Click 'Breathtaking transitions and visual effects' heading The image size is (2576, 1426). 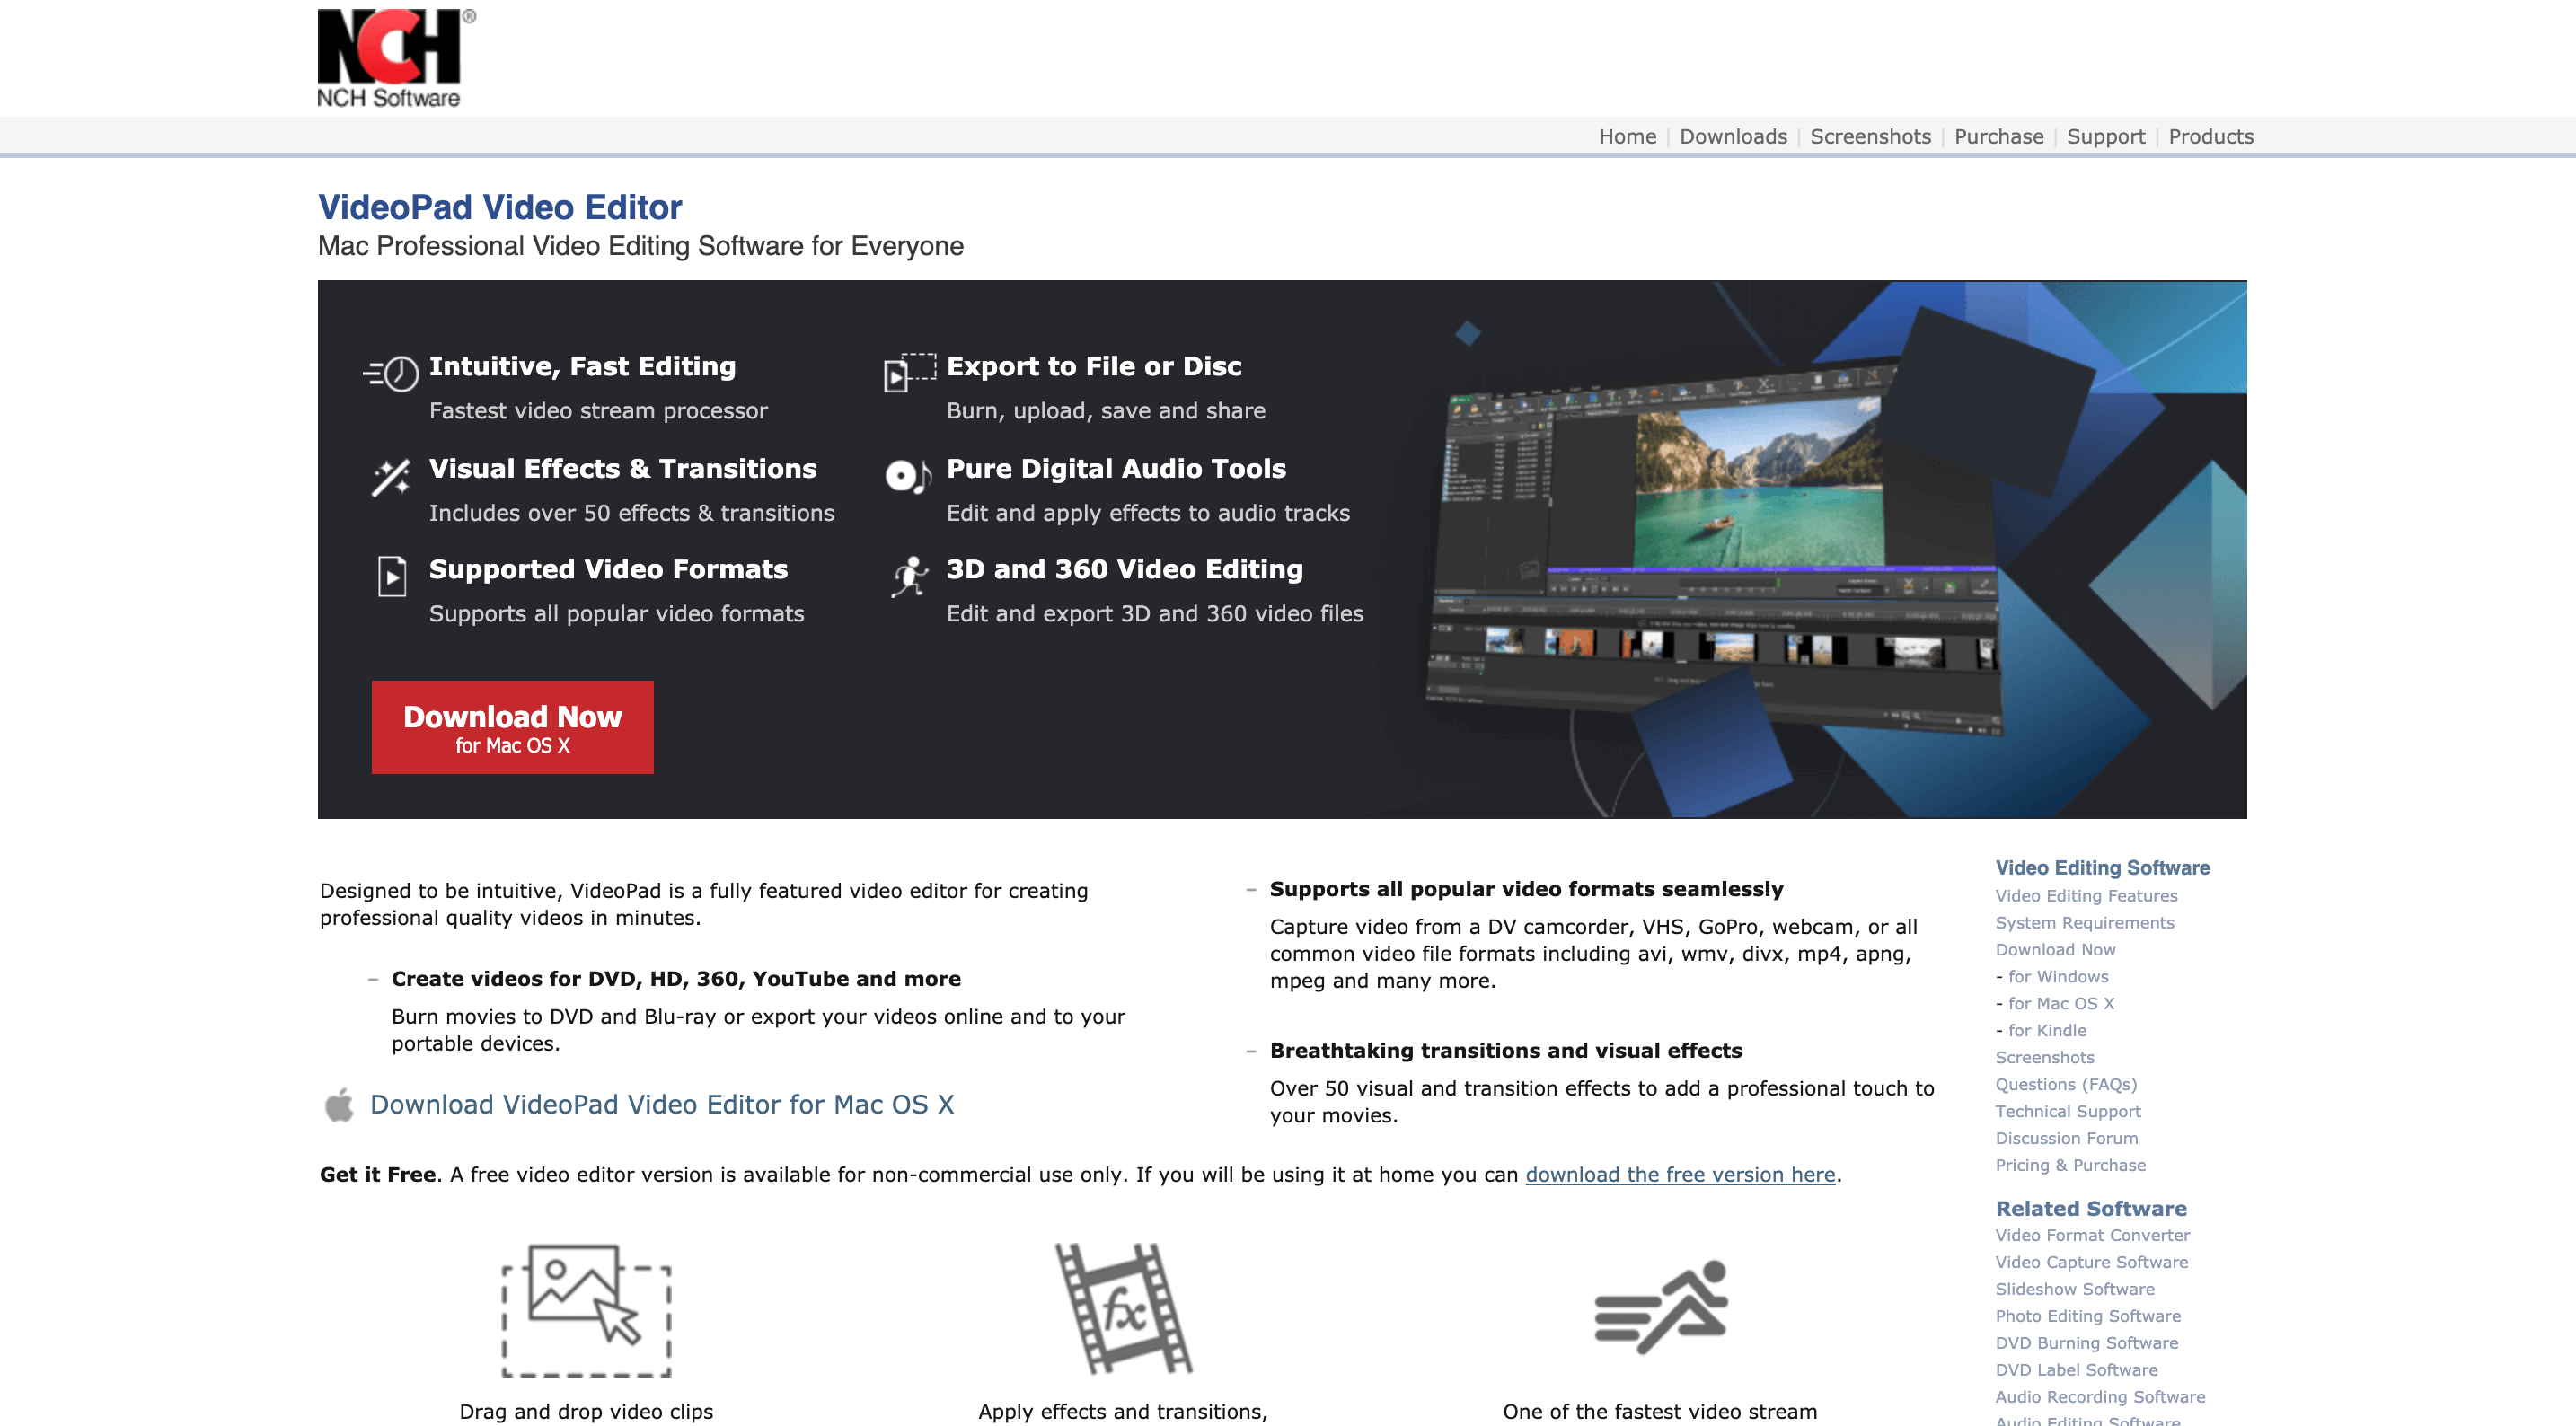click(1505, 1051)
